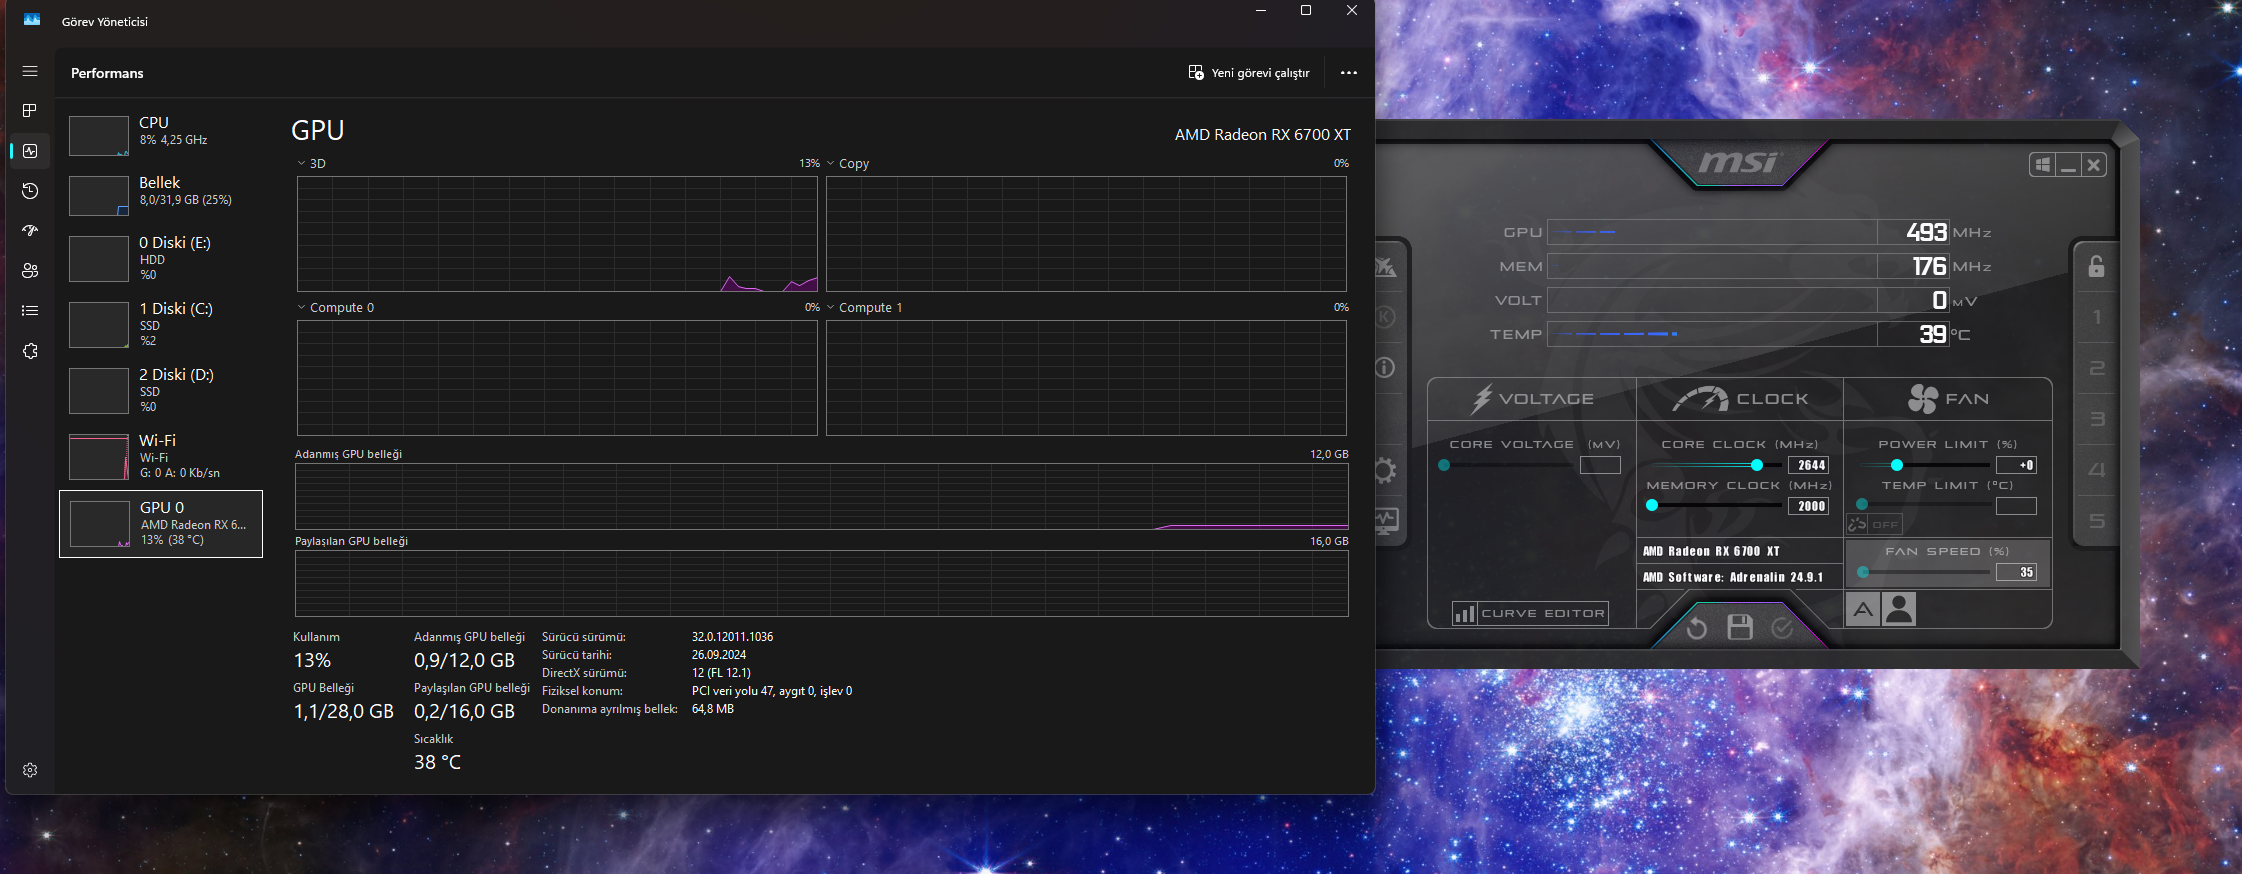Viewport: 2242px width, 874px height.
Task: Click the Temp Limit slider handle
Action: click(1862, 505)
